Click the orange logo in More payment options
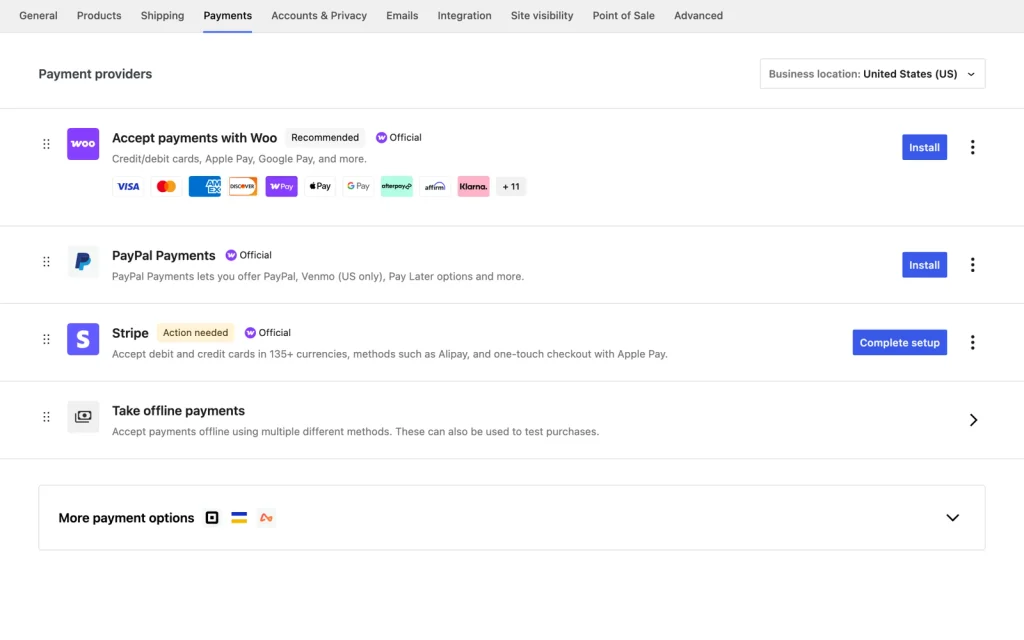This screenshot has height=640, width=1024. 266,518
